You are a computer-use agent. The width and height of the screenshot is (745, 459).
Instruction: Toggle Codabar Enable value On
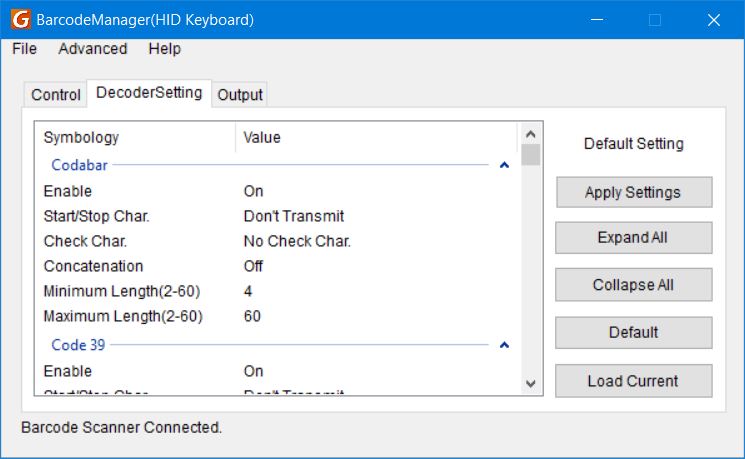tap(254, 191)
